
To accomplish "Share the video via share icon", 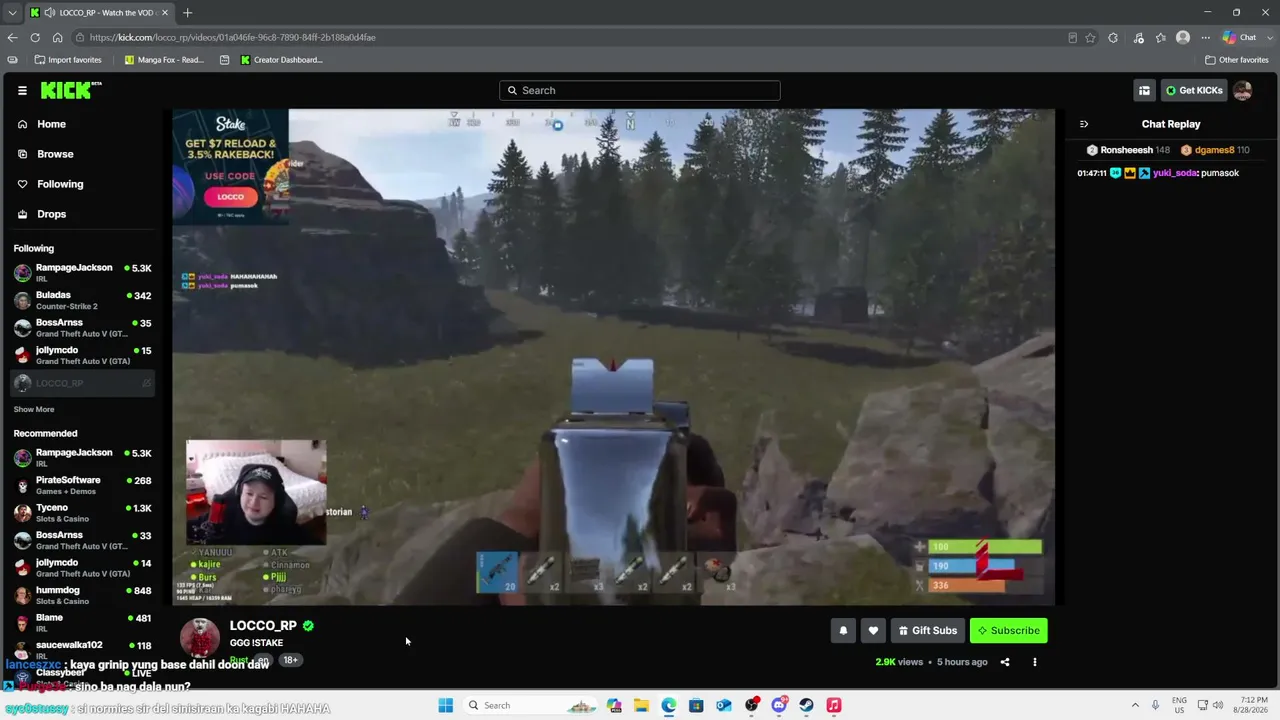I will click(x=1005, y=662).
